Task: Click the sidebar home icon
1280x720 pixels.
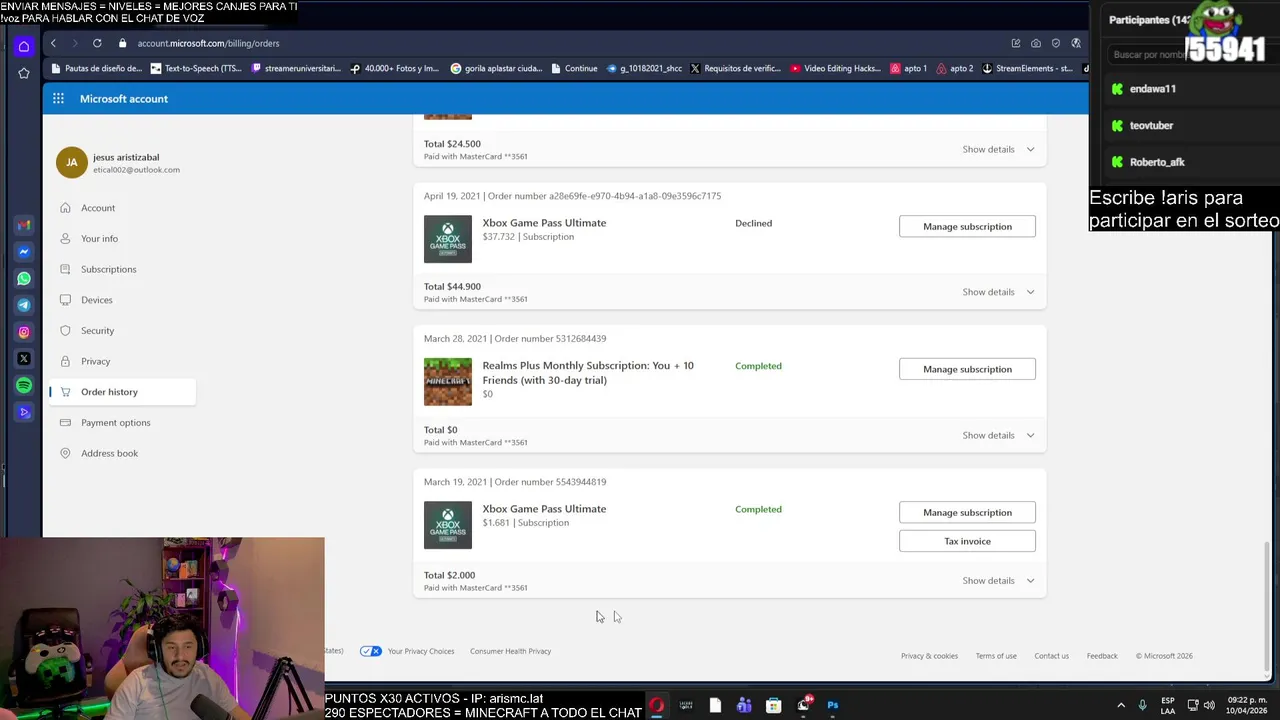Action: click(x=24, y=46)
